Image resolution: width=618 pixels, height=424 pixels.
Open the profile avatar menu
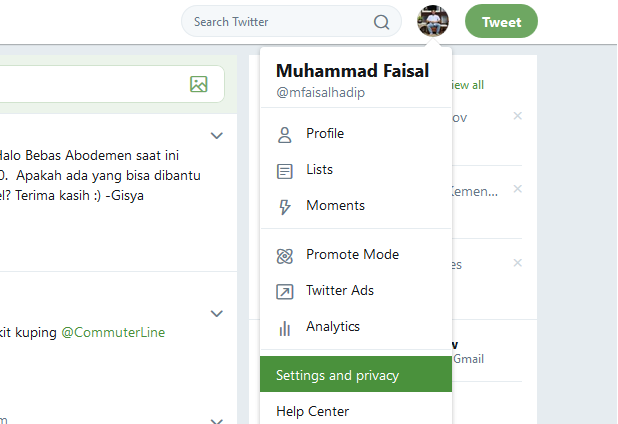[x=433, y=21]
